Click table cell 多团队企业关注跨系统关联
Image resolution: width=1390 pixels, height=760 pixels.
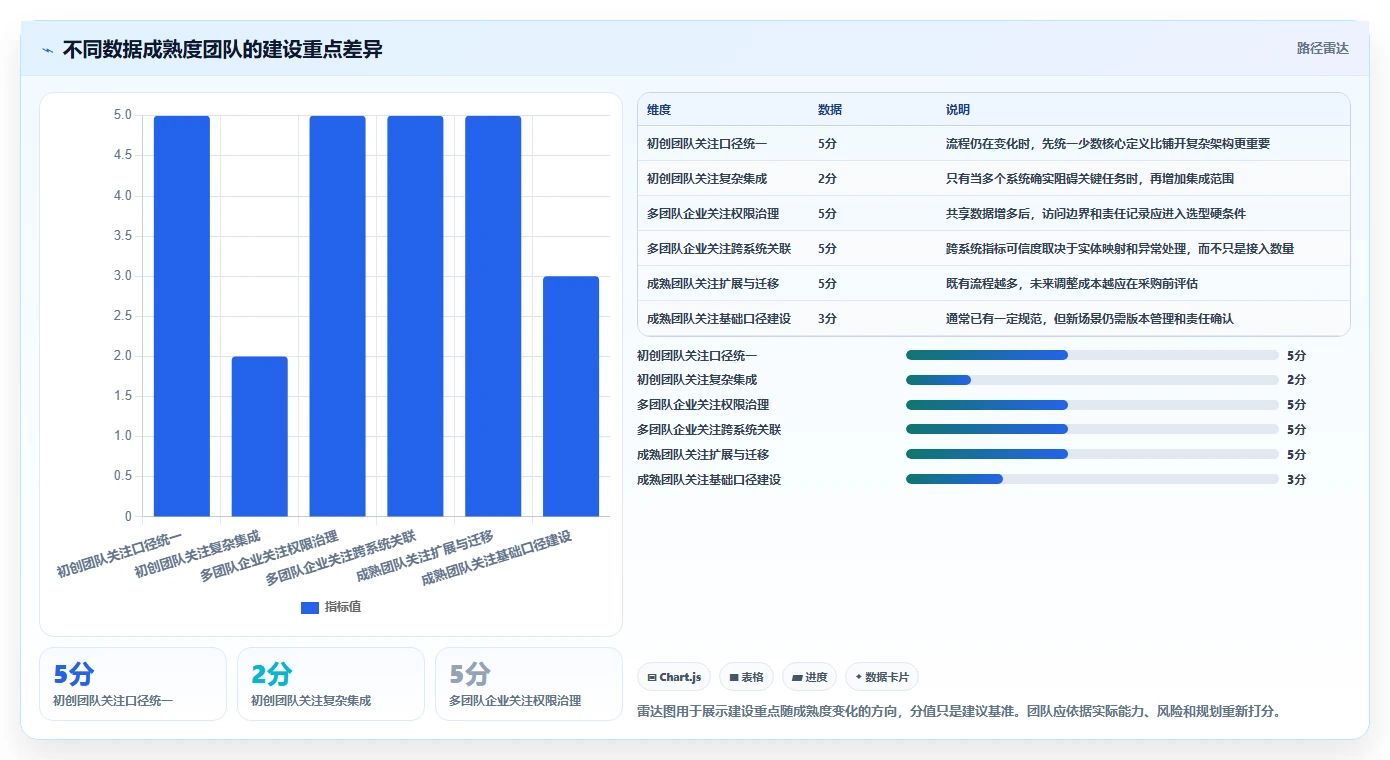click(719, 249)
